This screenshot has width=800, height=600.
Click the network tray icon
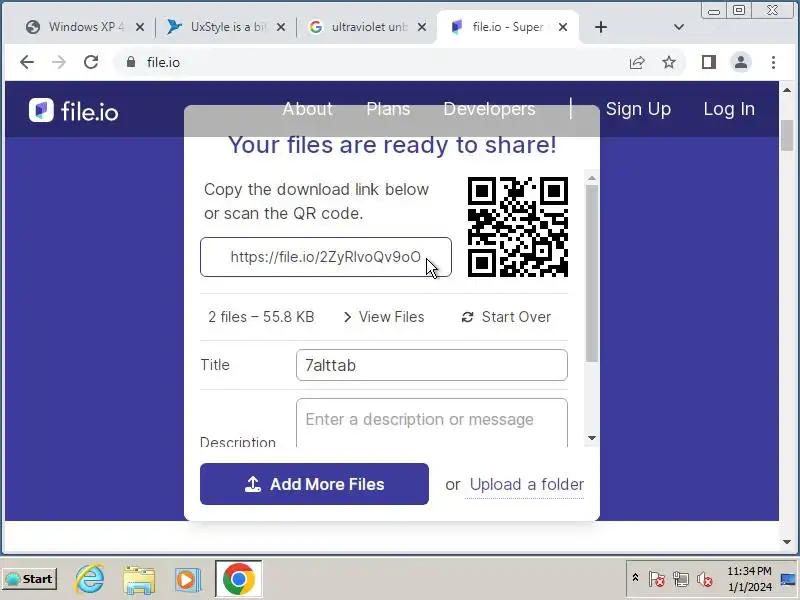click(x=680, y=579)
